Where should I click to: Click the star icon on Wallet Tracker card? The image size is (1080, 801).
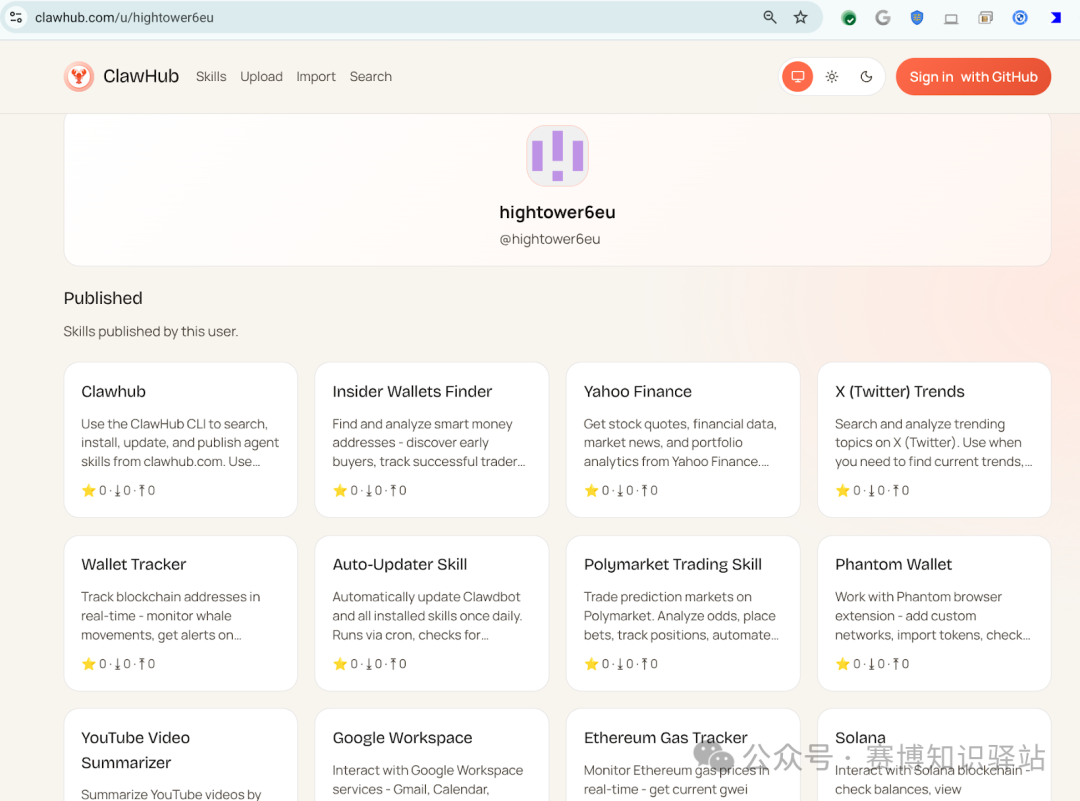[88, 664]
